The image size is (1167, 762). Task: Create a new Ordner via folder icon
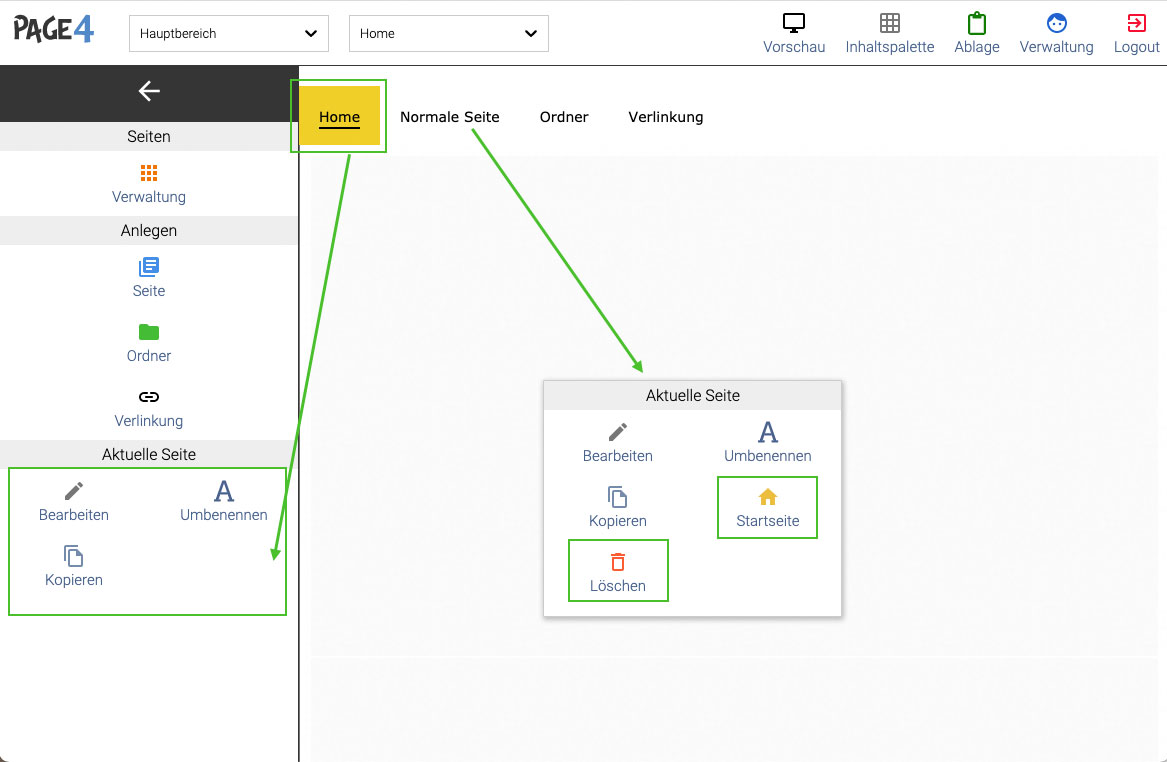[x=149, y=331]
